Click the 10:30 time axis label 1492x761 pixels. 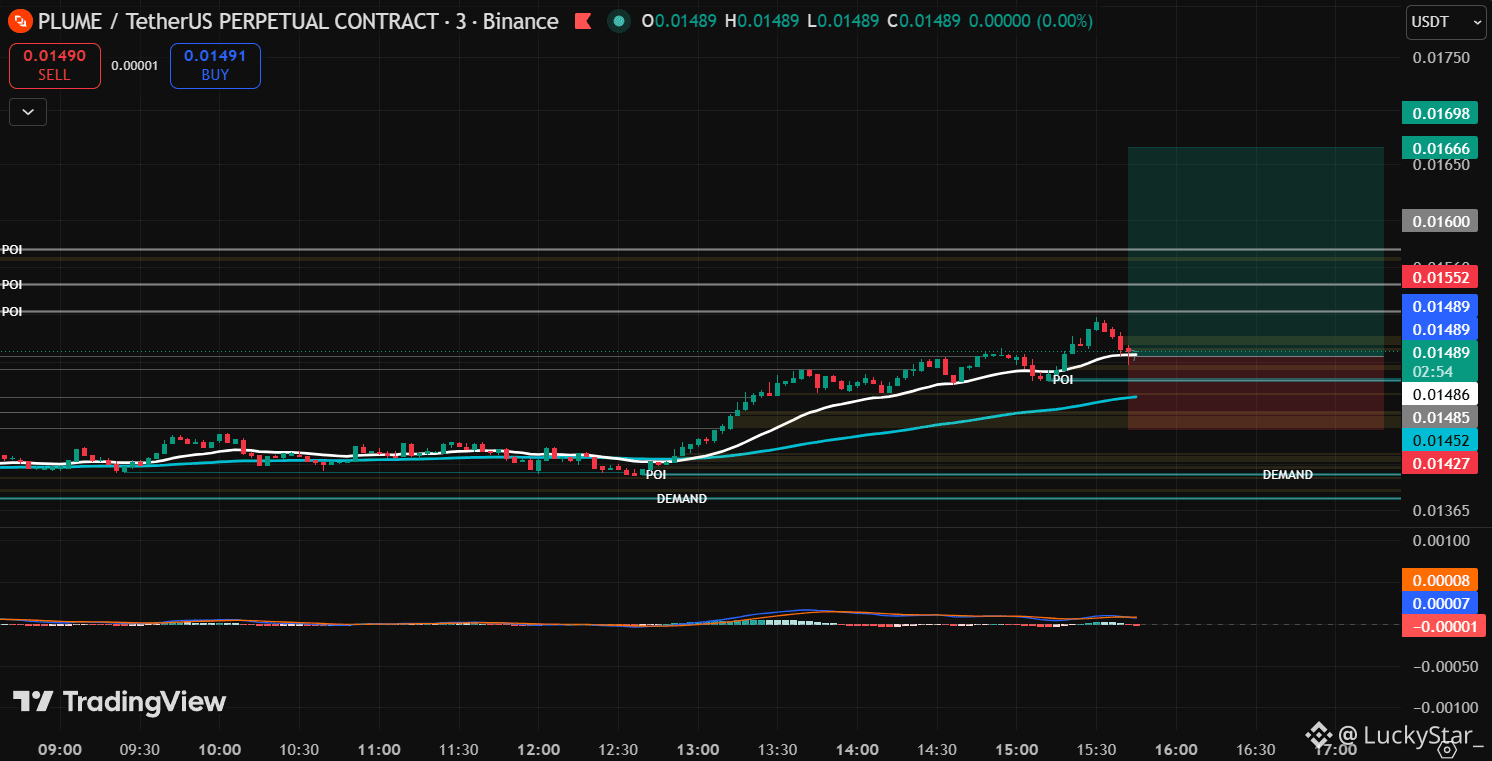299,750
